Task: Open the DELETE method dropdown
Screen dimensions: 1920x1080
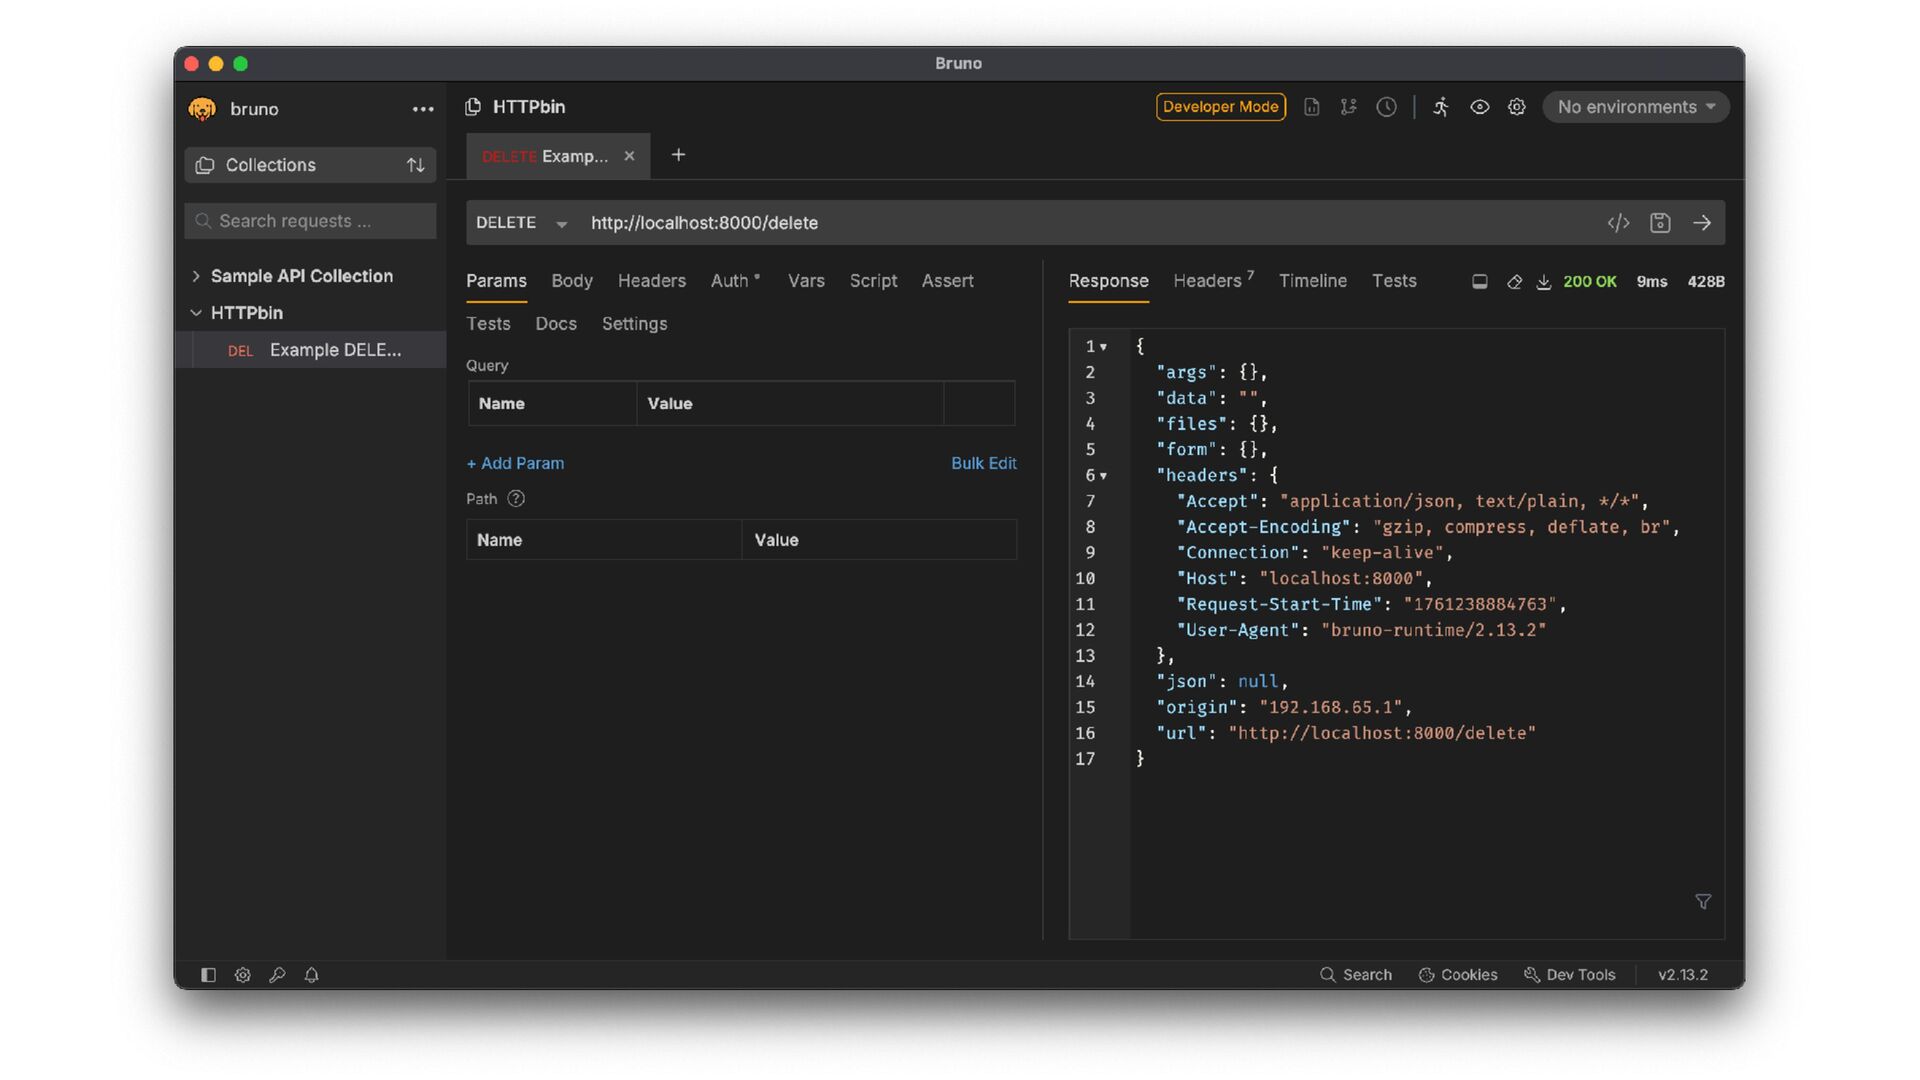Action: pyautogui.click(x=521, y=223)
